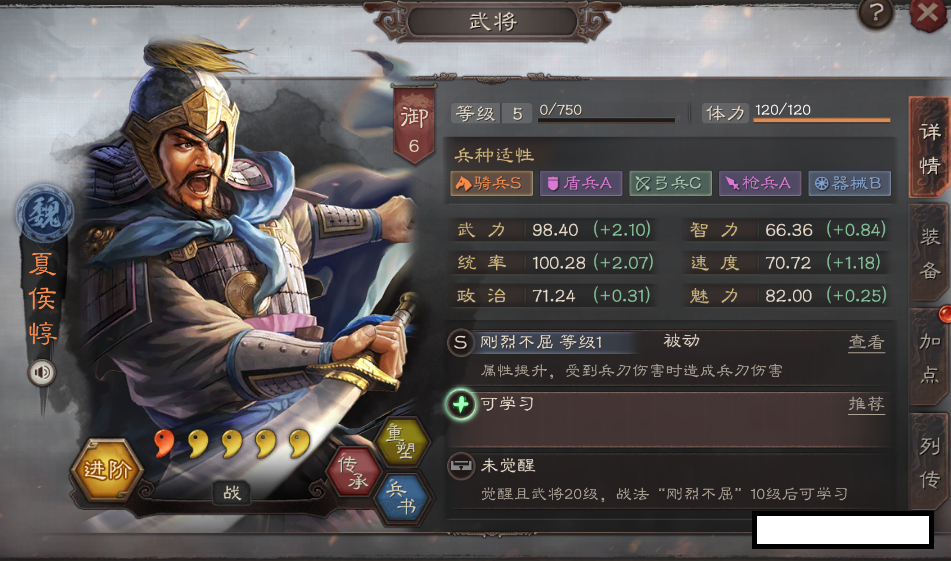Open the 传承 red hexagon icon
Image resolution: width=951 pixels, height=561 pixels.
coord(353,473)
